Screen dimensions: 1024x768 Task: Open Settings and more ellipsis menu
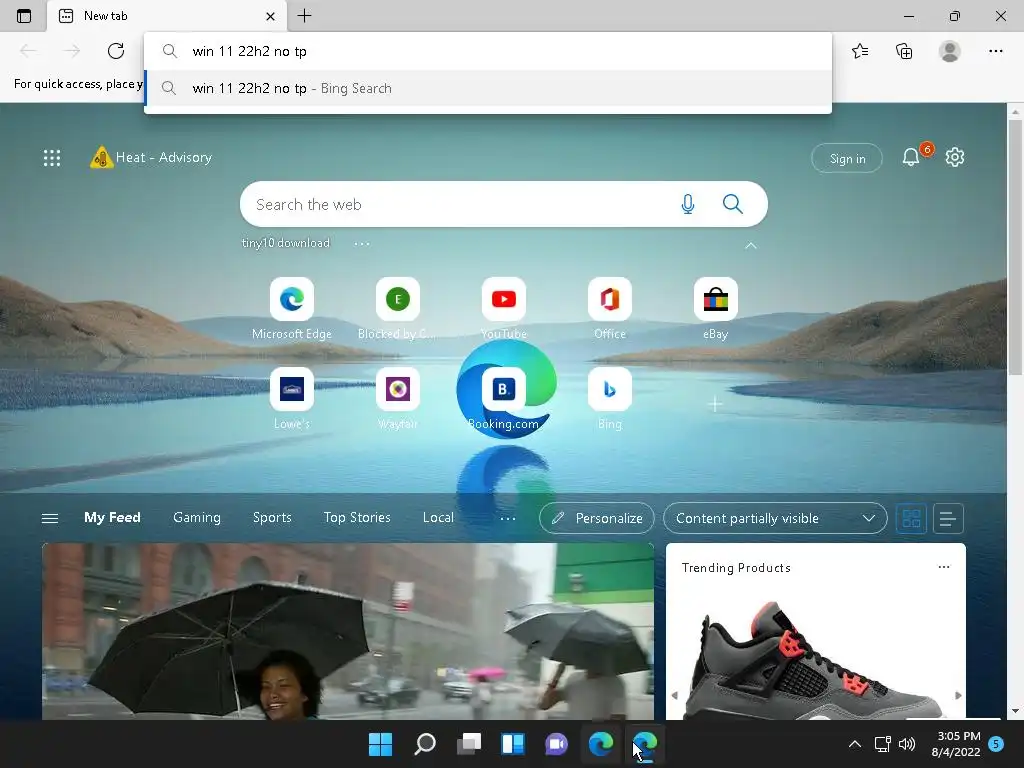(995, 51)
